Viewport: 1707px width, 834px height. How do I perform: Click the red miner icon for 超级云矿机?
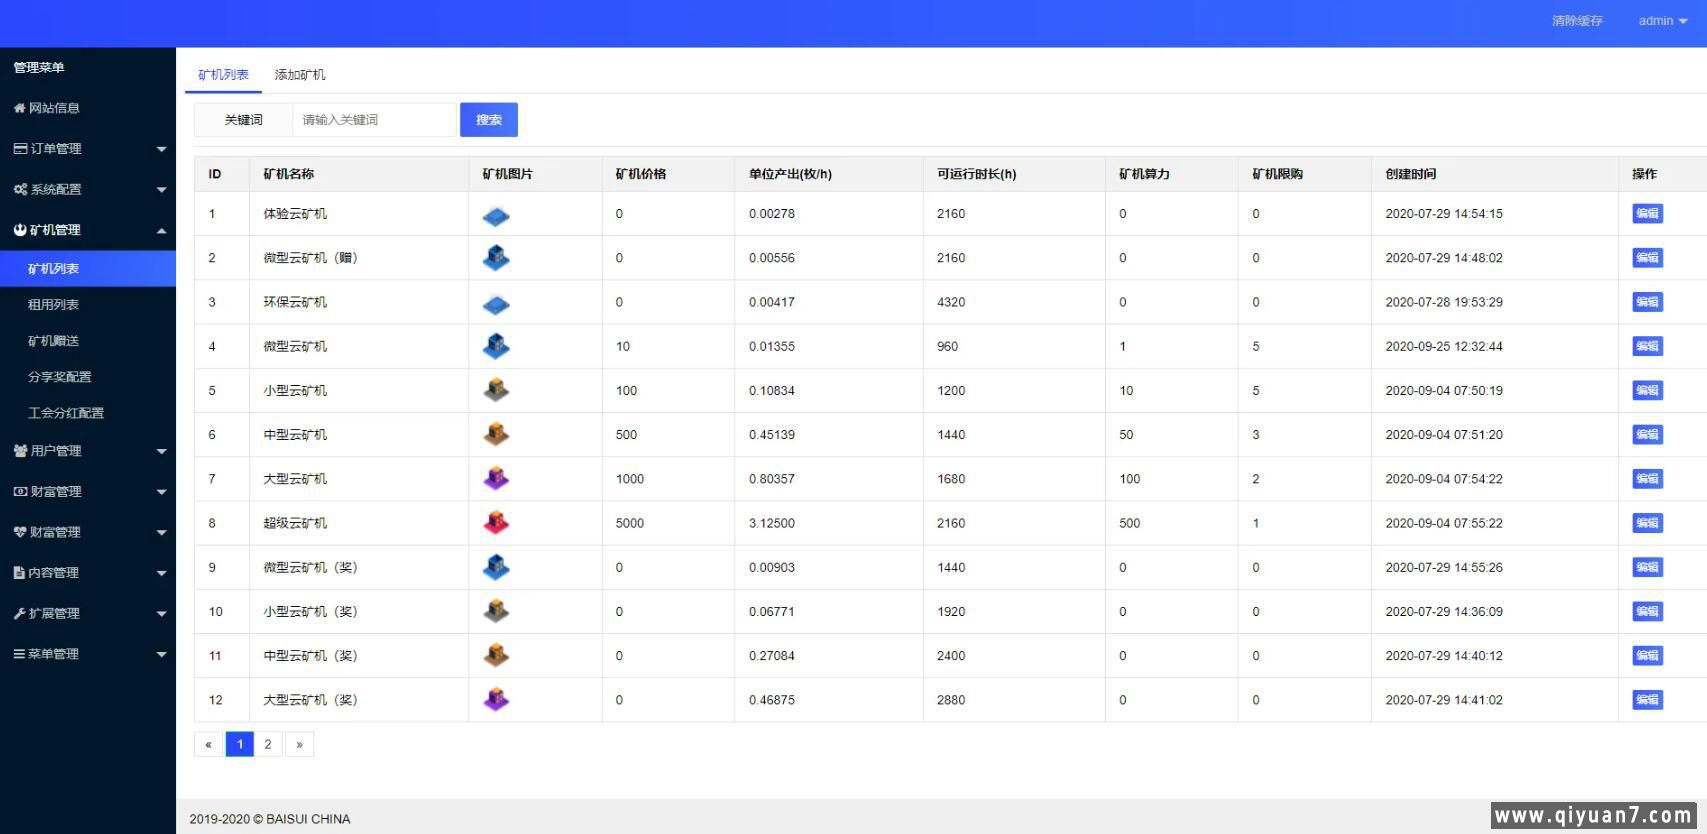pyautogui.click(x=496, y=523)
